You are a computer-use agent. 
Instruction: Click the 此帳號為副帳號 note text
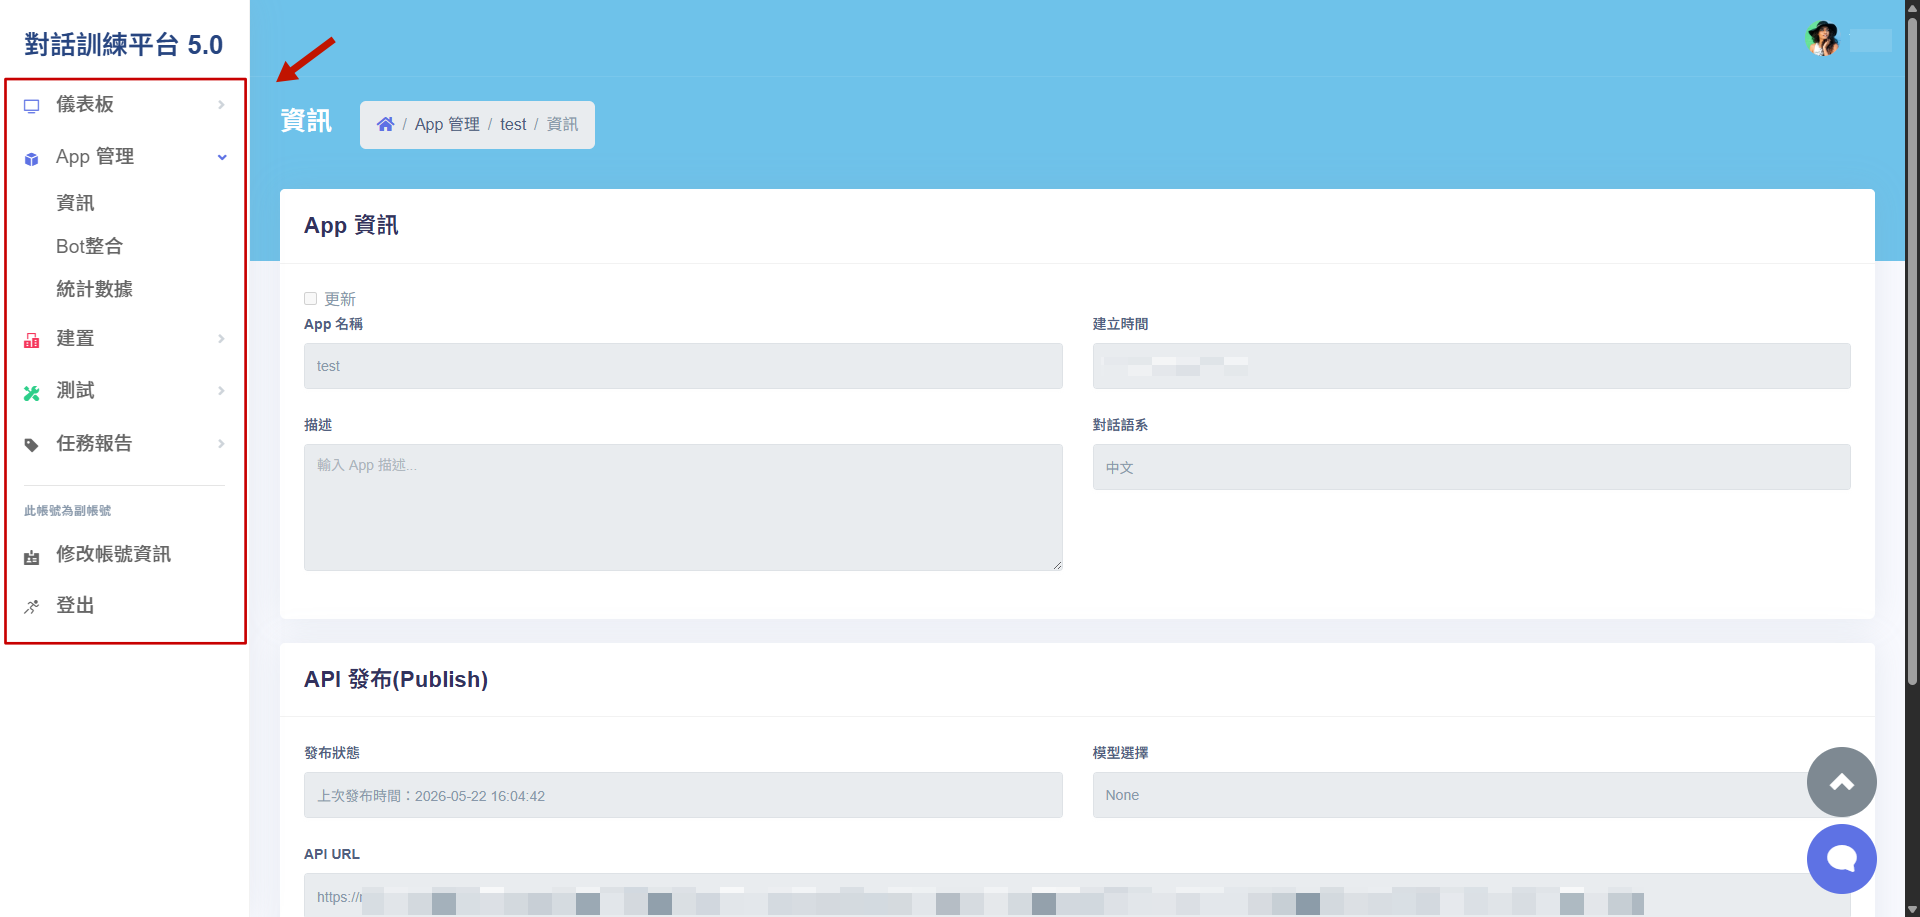coord(68,511)
